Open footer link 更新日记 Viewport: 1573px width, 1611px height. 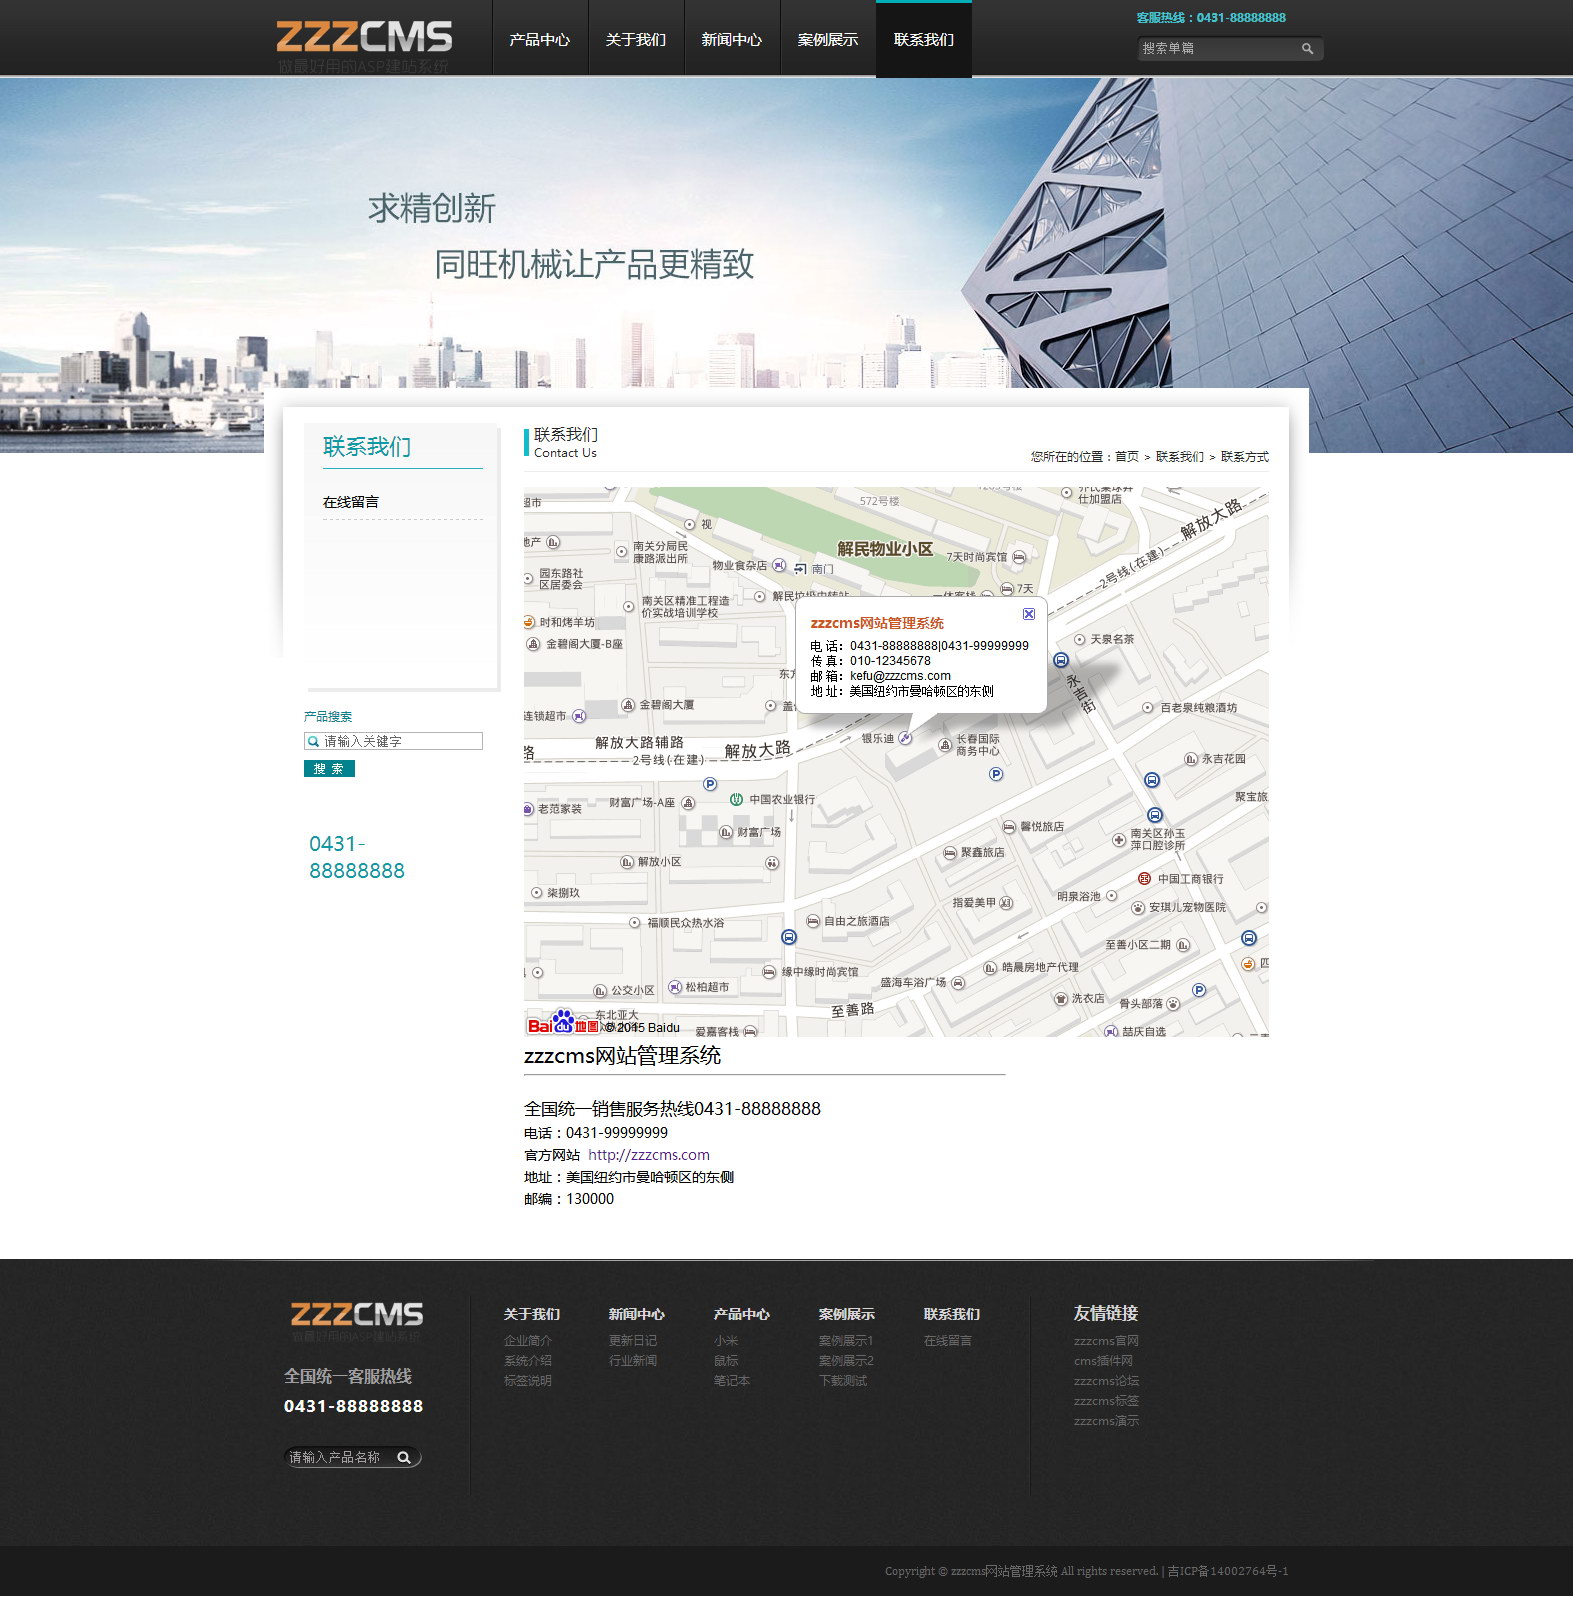tap(633, 1341)
